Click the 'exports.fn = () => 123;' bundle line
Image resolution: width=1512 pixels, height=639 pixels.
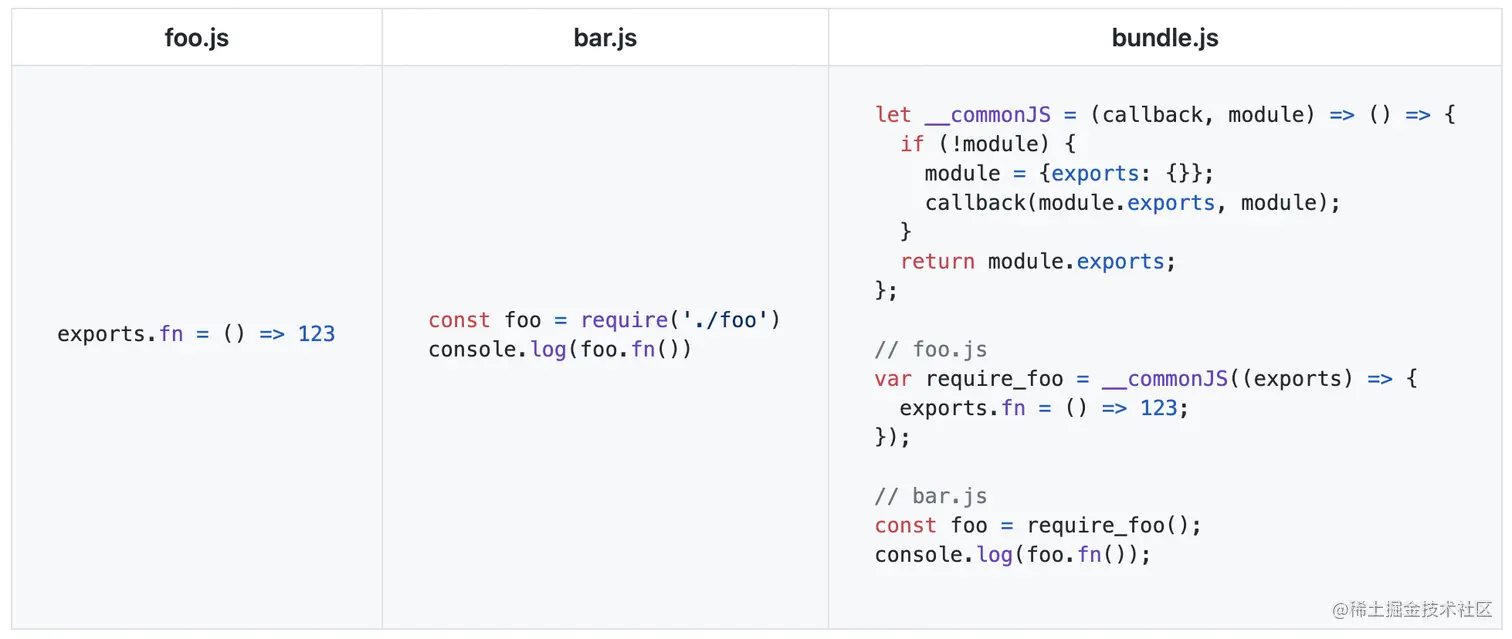[x=1044, y=408]
